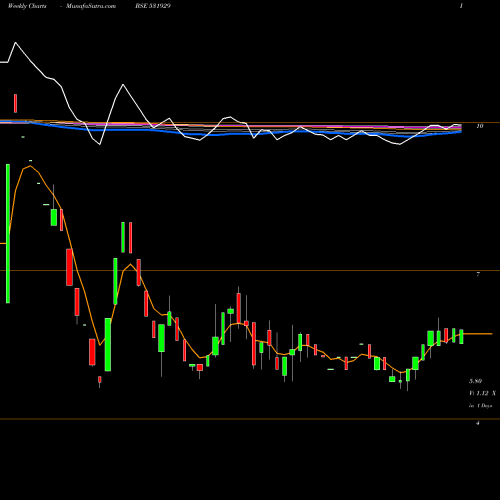Click the price axis label '10'
500x500 pixels.
[480, 126]
